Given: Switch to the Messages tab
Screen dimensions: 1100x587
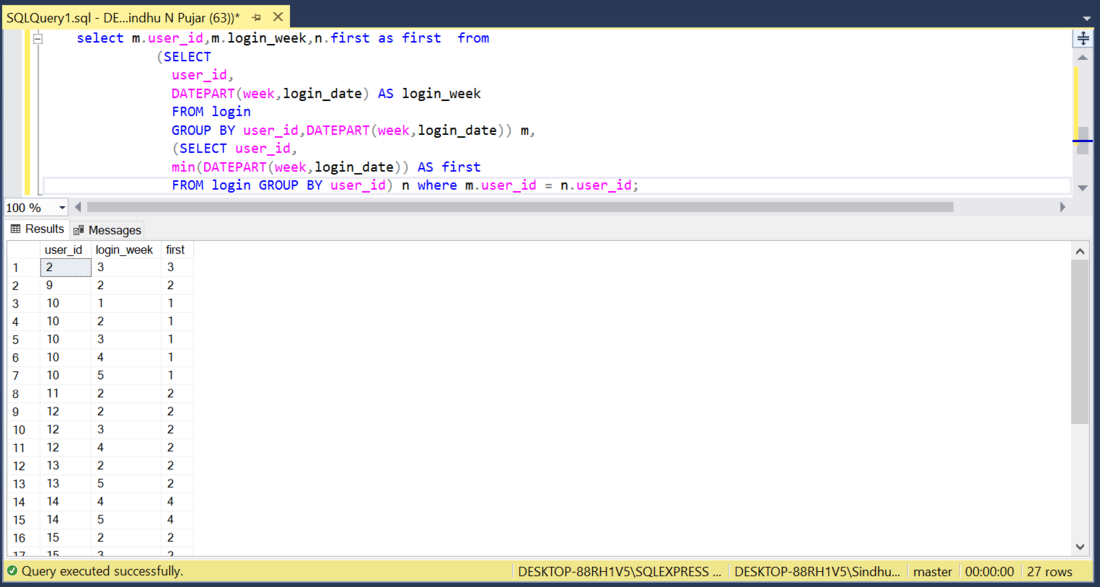Looking at the screenshot, I should pos(107,230).
